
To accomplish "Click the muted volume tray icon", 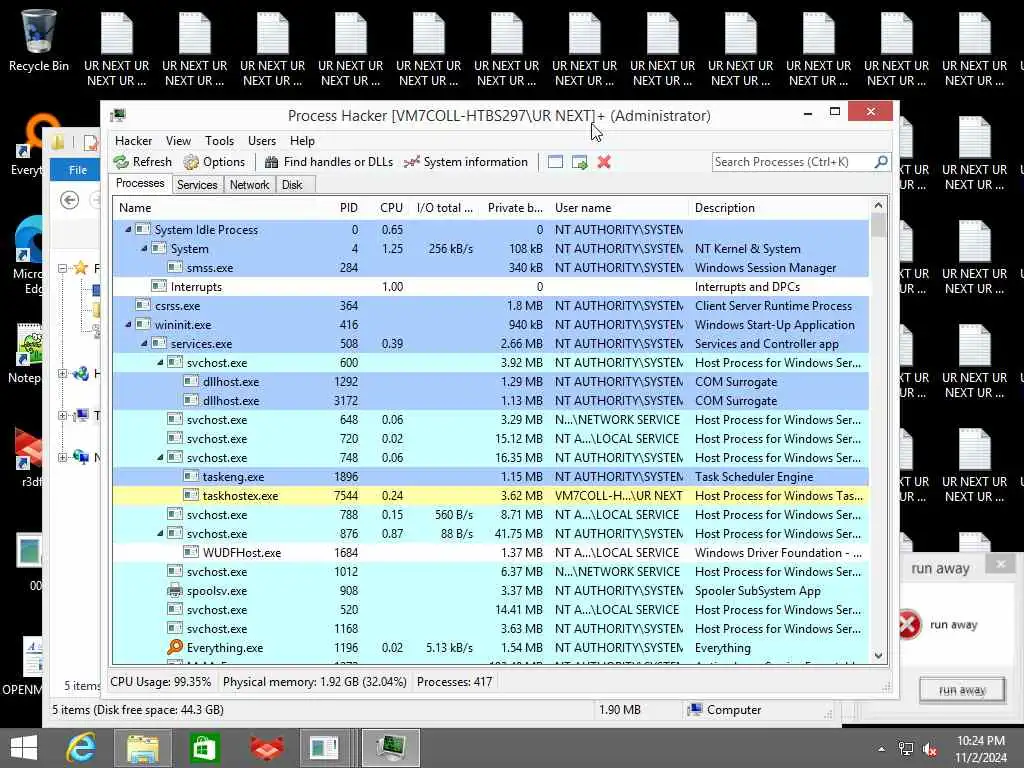I will tap(930, 748).
